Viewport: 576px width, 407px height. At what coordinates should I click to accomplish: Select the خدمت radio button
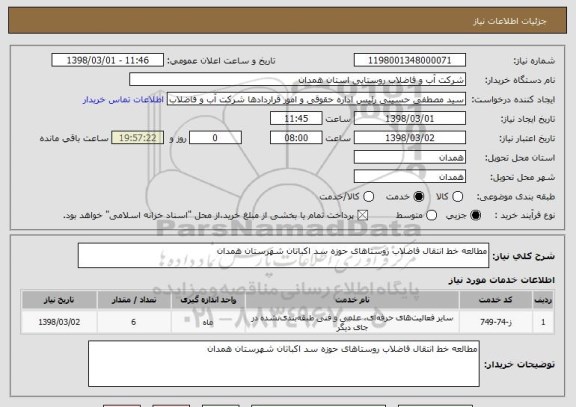[x=419, y=197]
